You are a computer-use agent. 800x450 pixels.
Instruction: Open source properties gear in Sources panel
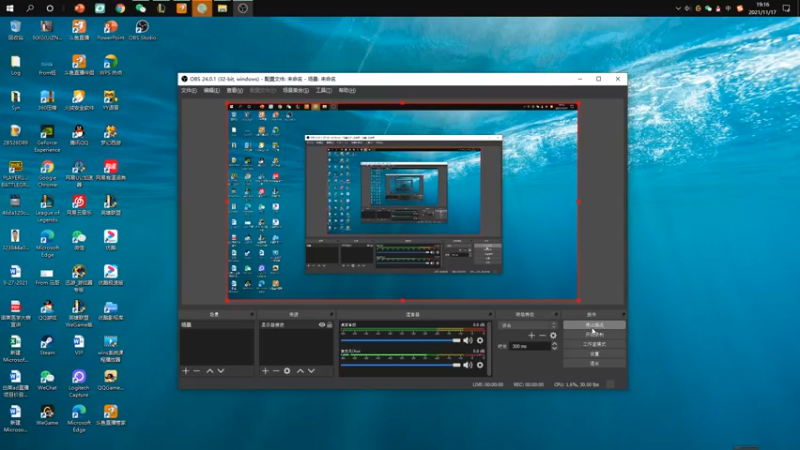[x=287, y=371]
